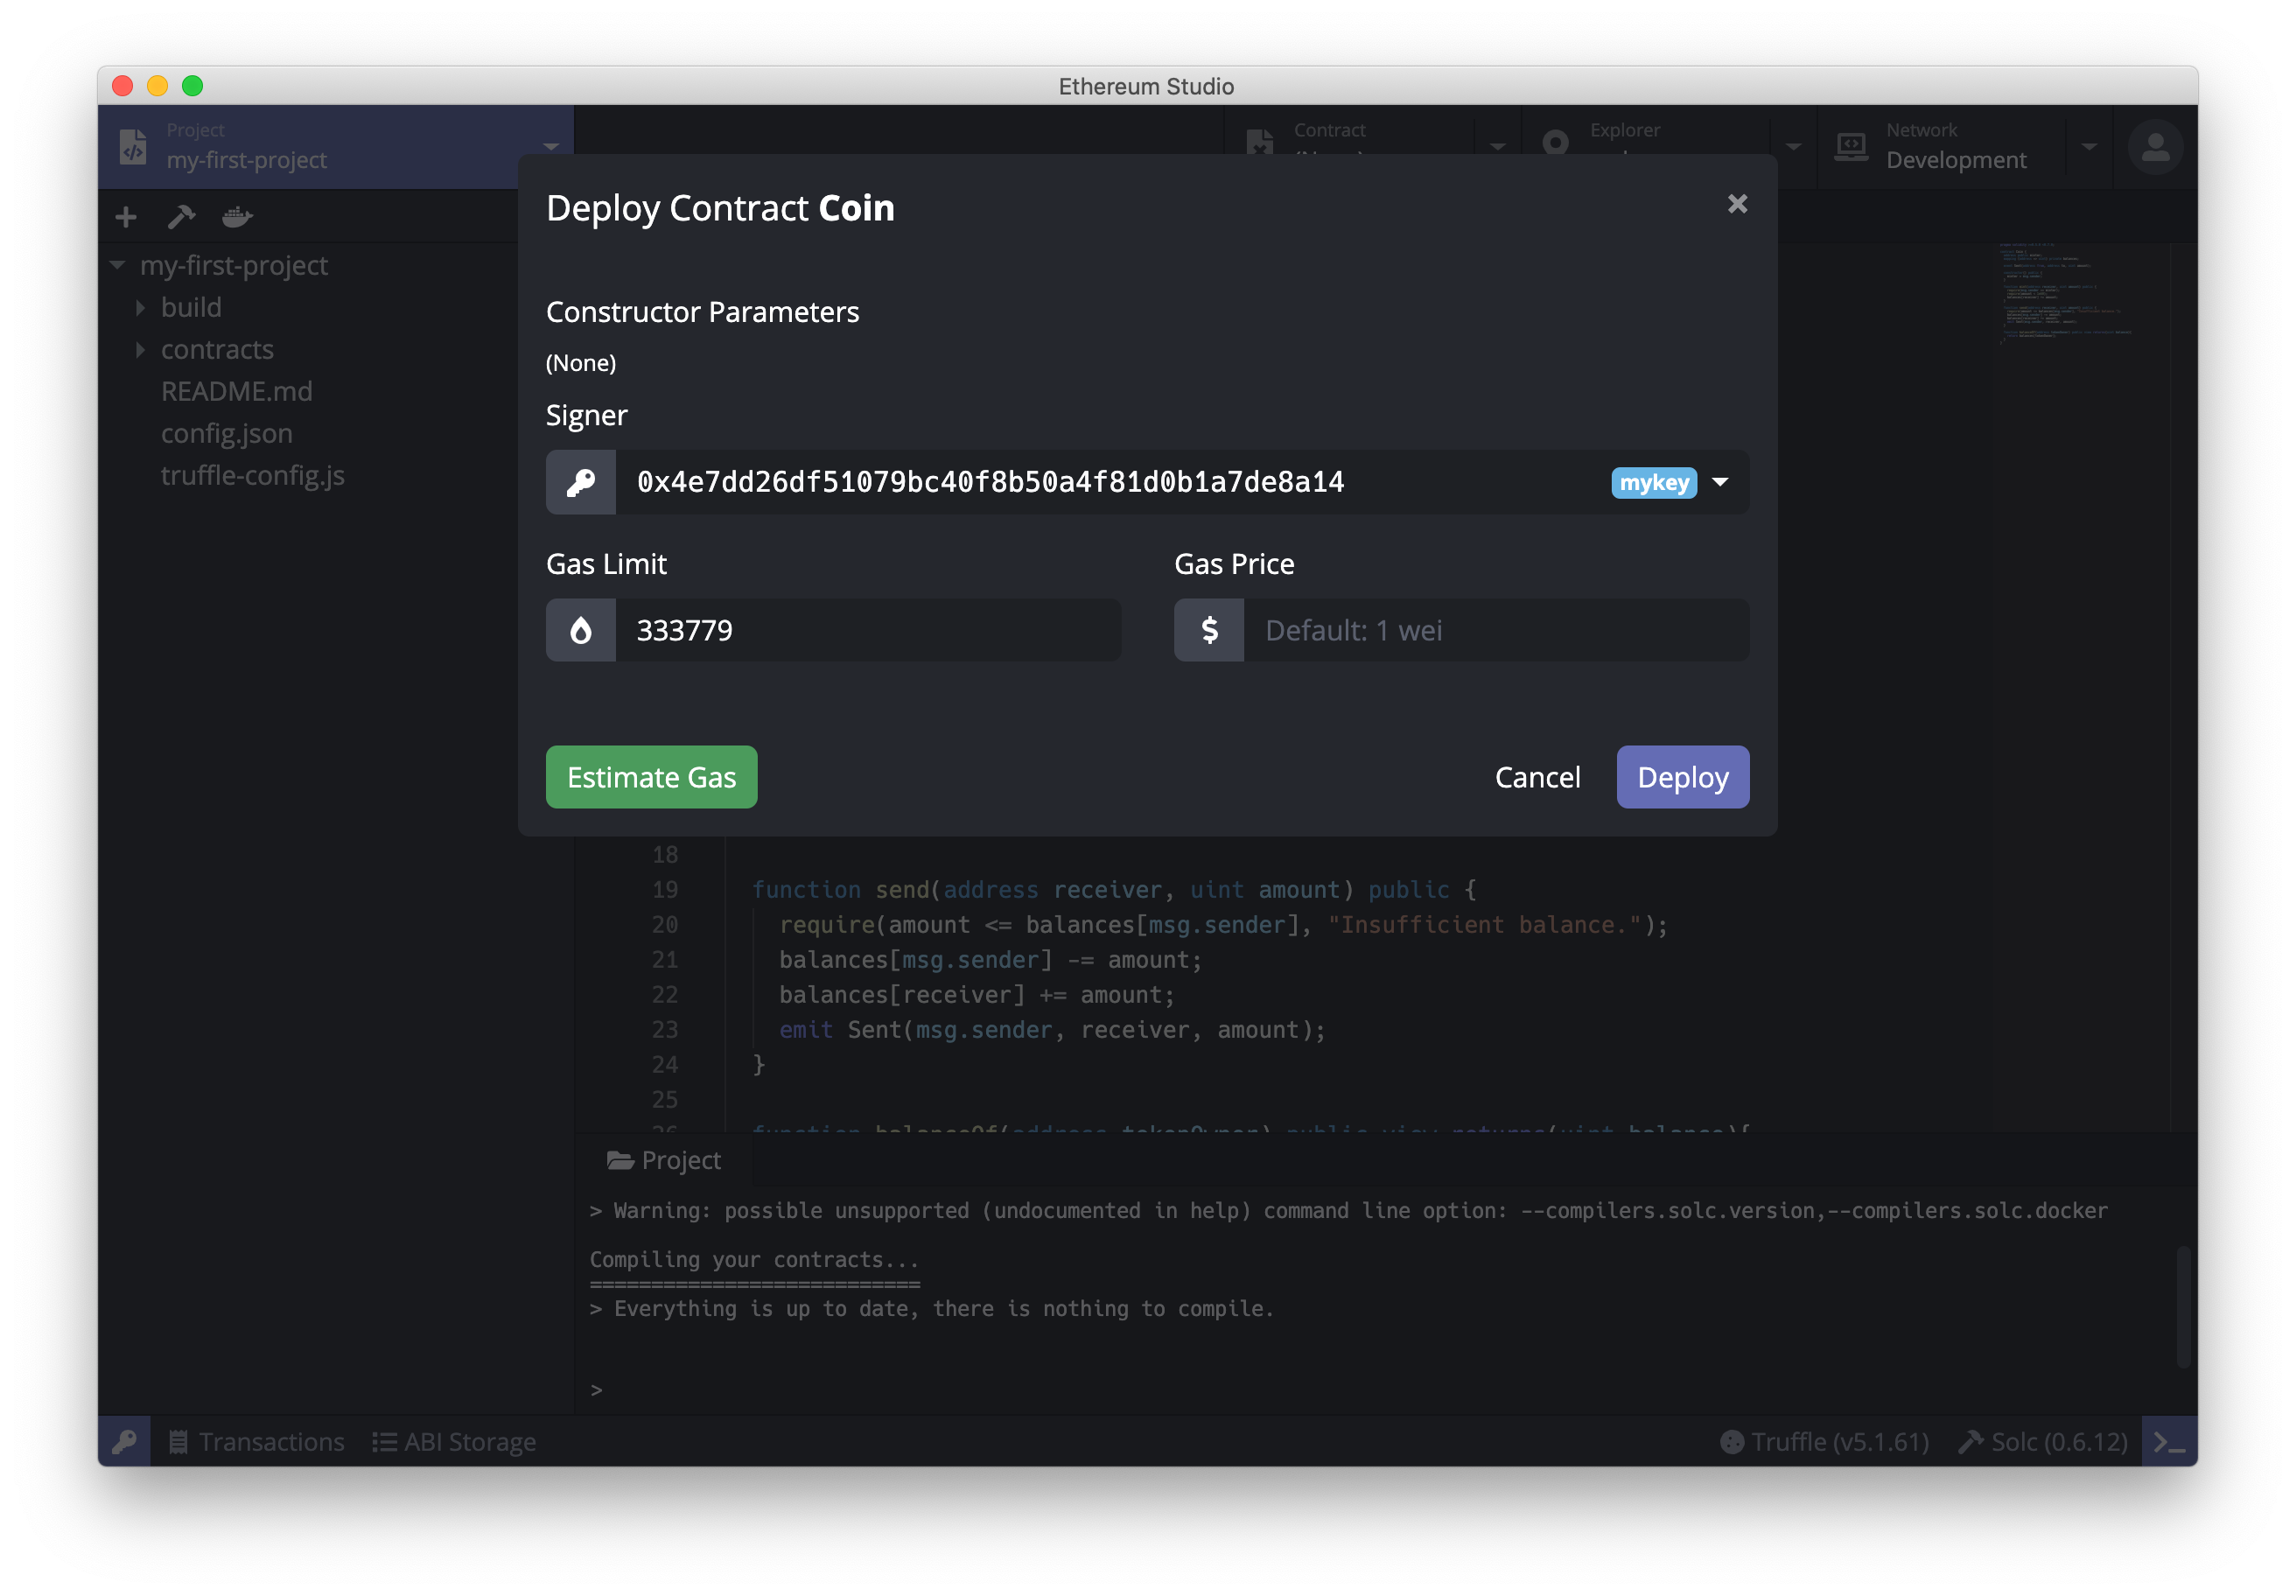
Task: Close the Deploy Contract dialog with X
Action: (x=1737, y=204)
